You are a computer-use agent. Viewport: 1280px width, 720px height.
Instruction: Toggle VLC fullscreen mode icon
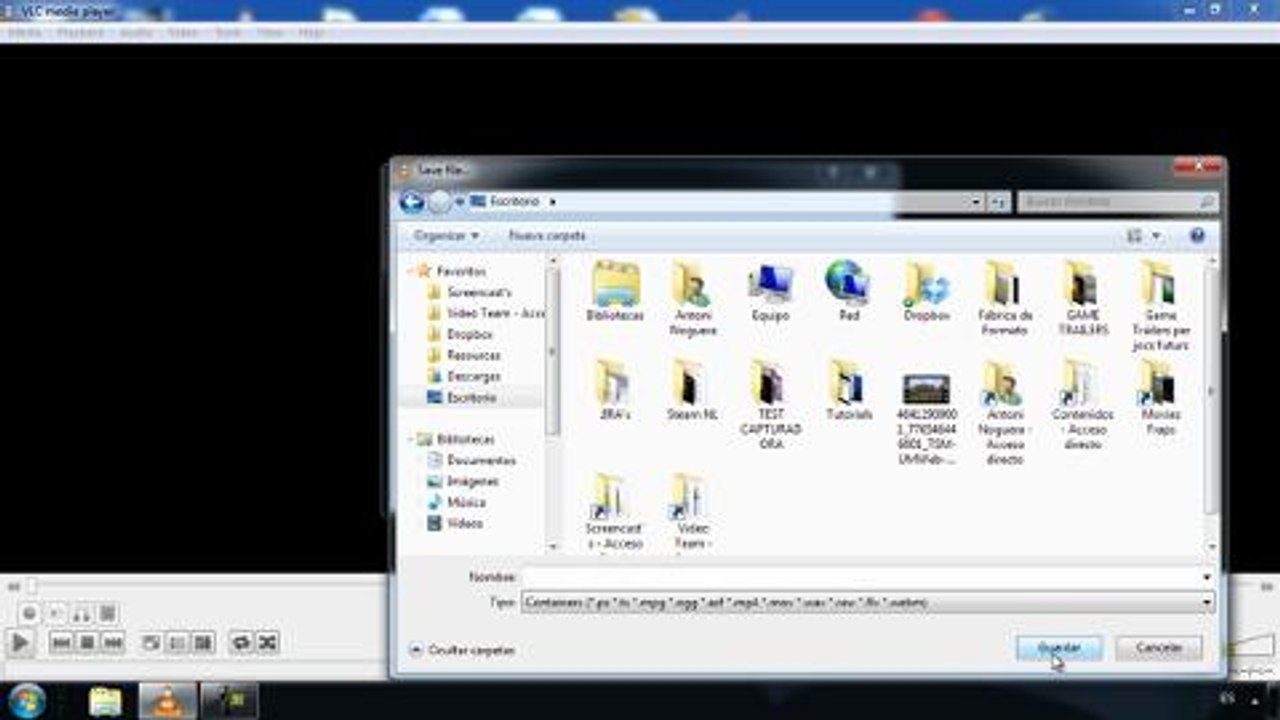pos(151,643)
